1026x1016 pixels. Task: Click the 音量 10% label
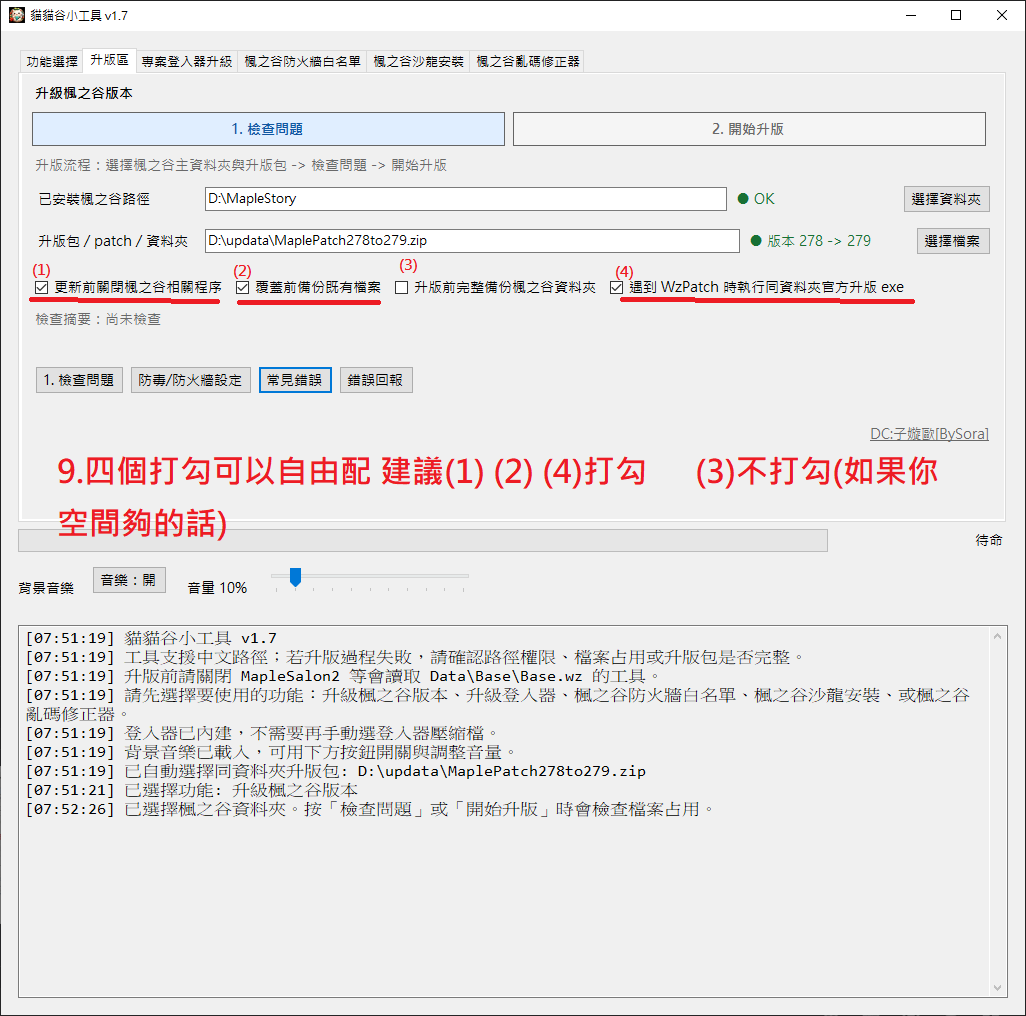[217, 588]
